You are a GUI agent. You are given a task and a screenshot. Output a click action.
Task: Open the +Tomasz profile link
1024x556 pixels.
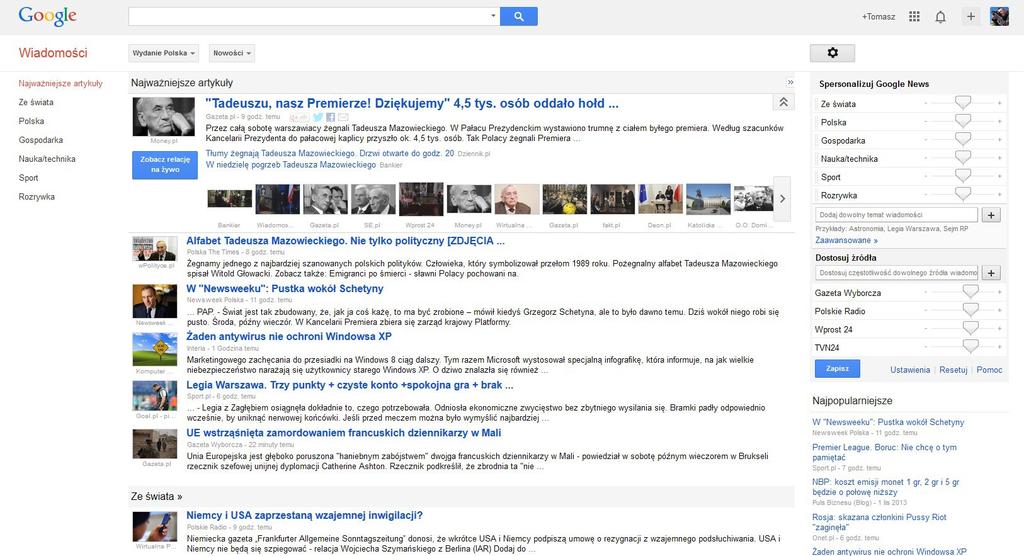tap(878, 17)
